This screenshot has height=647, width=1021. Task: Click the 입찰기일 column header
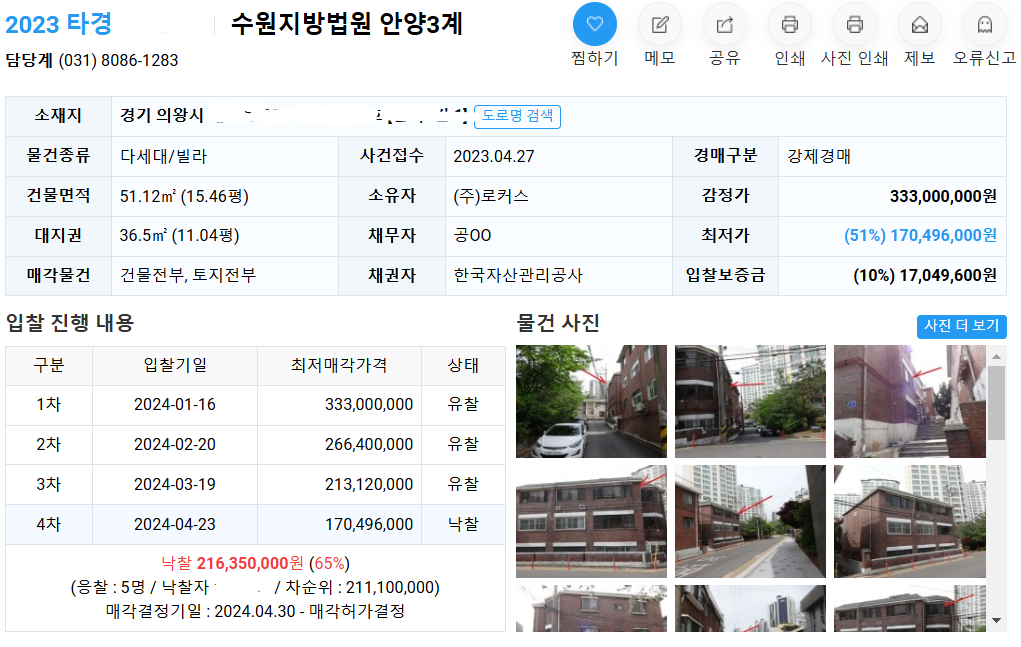(175, 365)
